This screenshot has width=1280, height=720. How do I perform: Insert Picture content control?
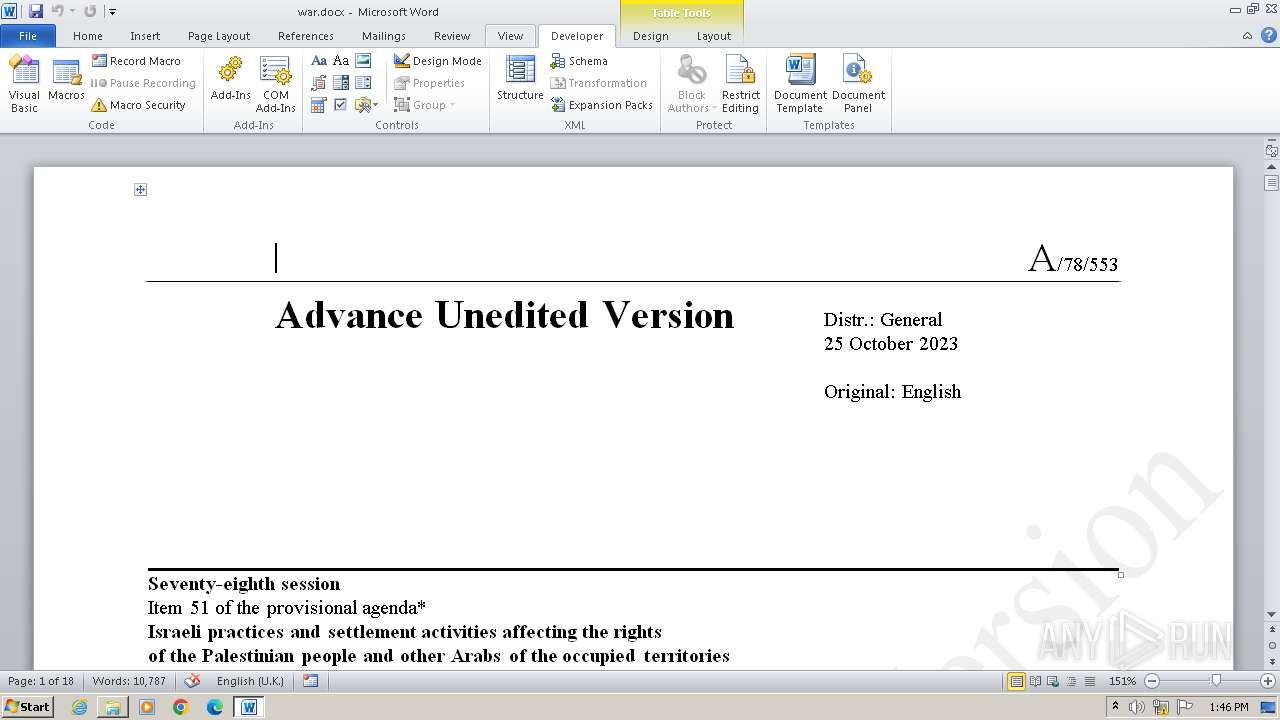[363, 61]
